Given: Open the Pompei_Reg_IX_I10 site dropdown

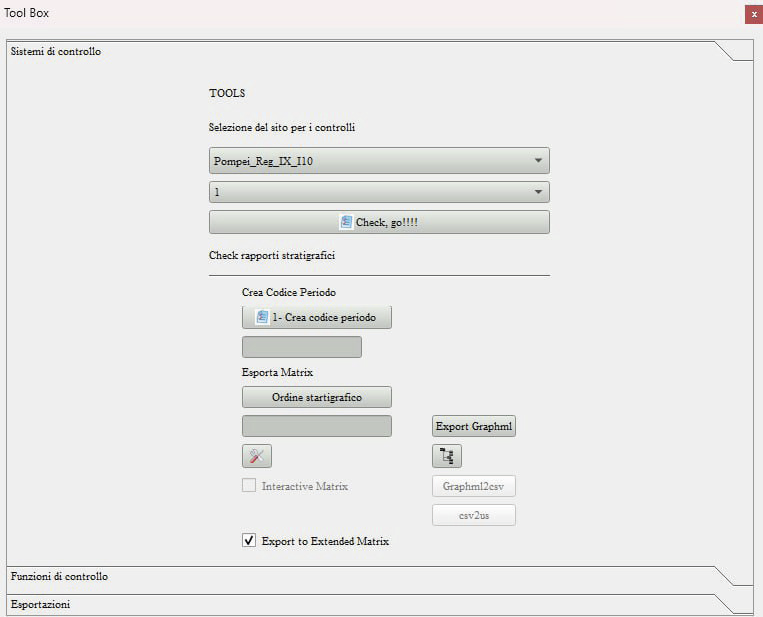Looking at the screenshot, I should click(x=379, y=161).
